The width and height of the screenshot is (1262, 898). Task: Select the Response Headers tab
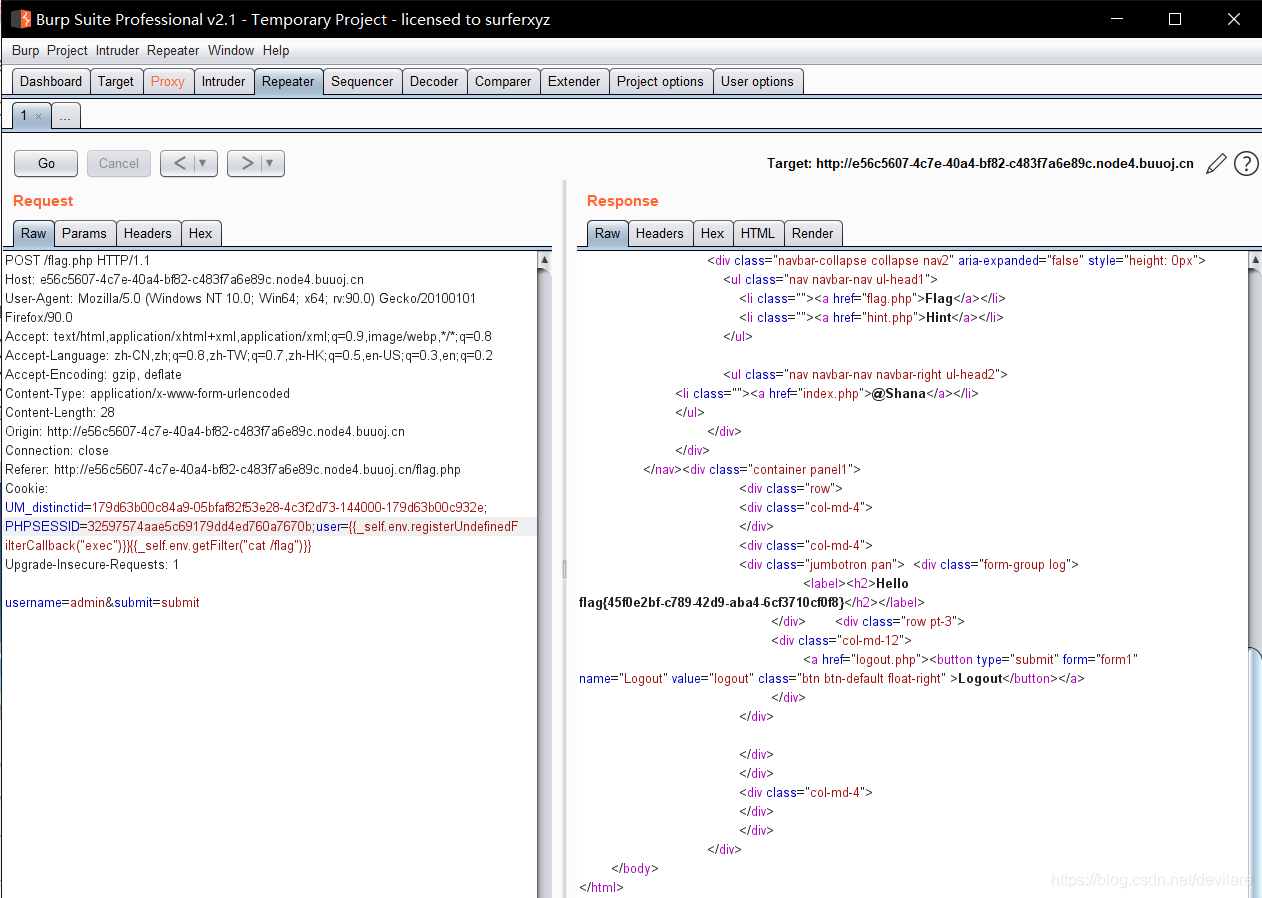[660, 233]
